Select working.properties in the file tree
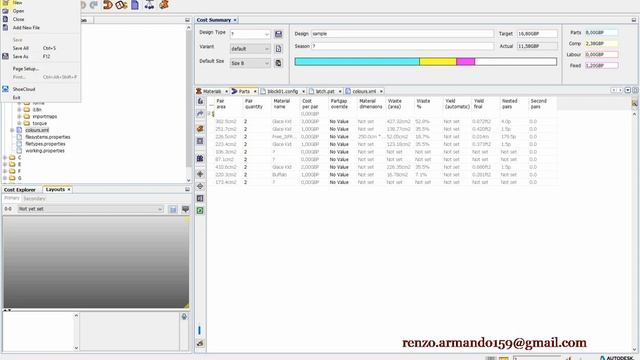Image resolution: width=640 pixels, height=360 pixels. [45, 151]
